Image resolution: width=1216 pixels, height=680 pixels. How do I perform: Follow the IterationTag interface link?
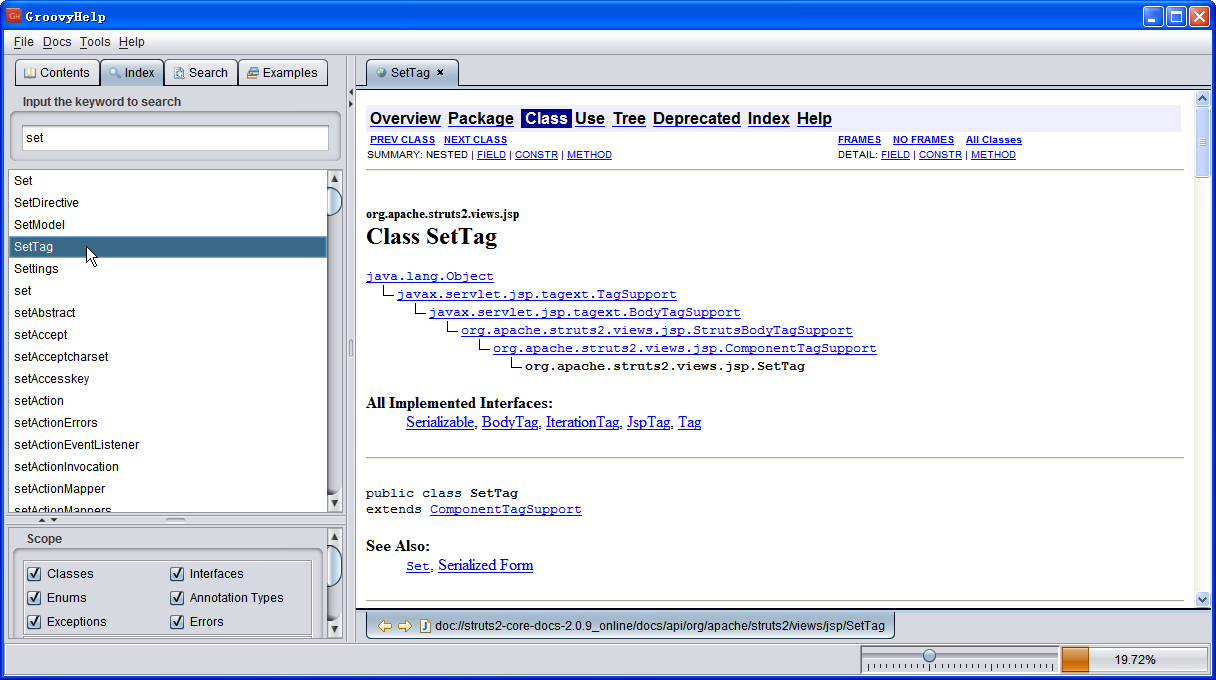click(582, 422)
